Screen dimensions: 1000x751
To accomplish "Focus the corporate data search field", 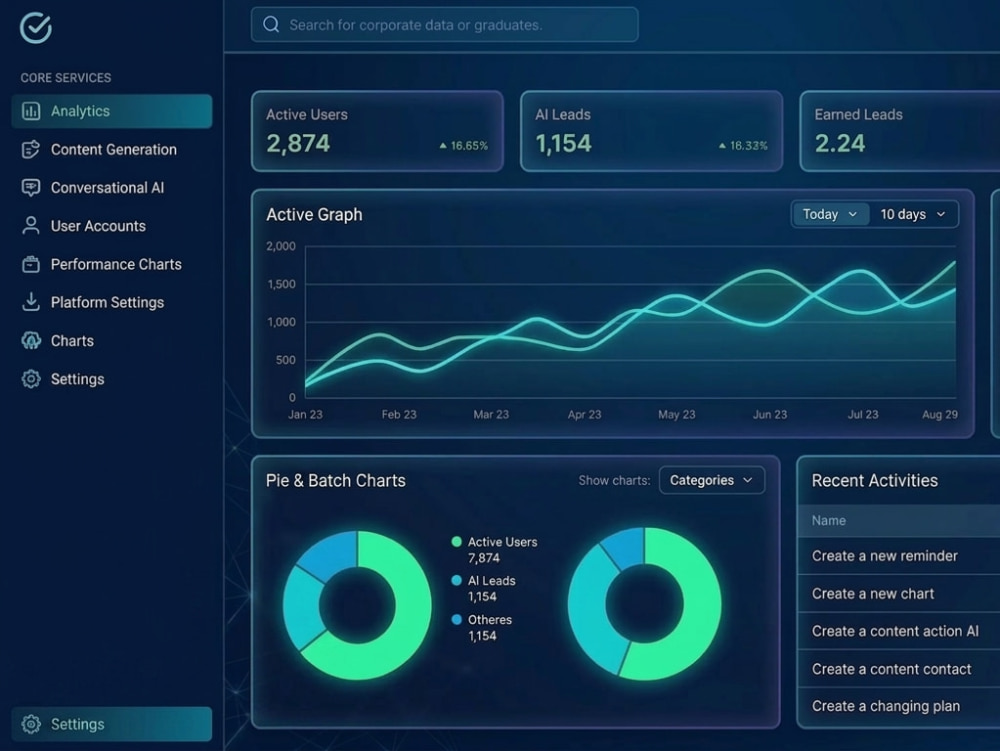I will coord(445,24).
